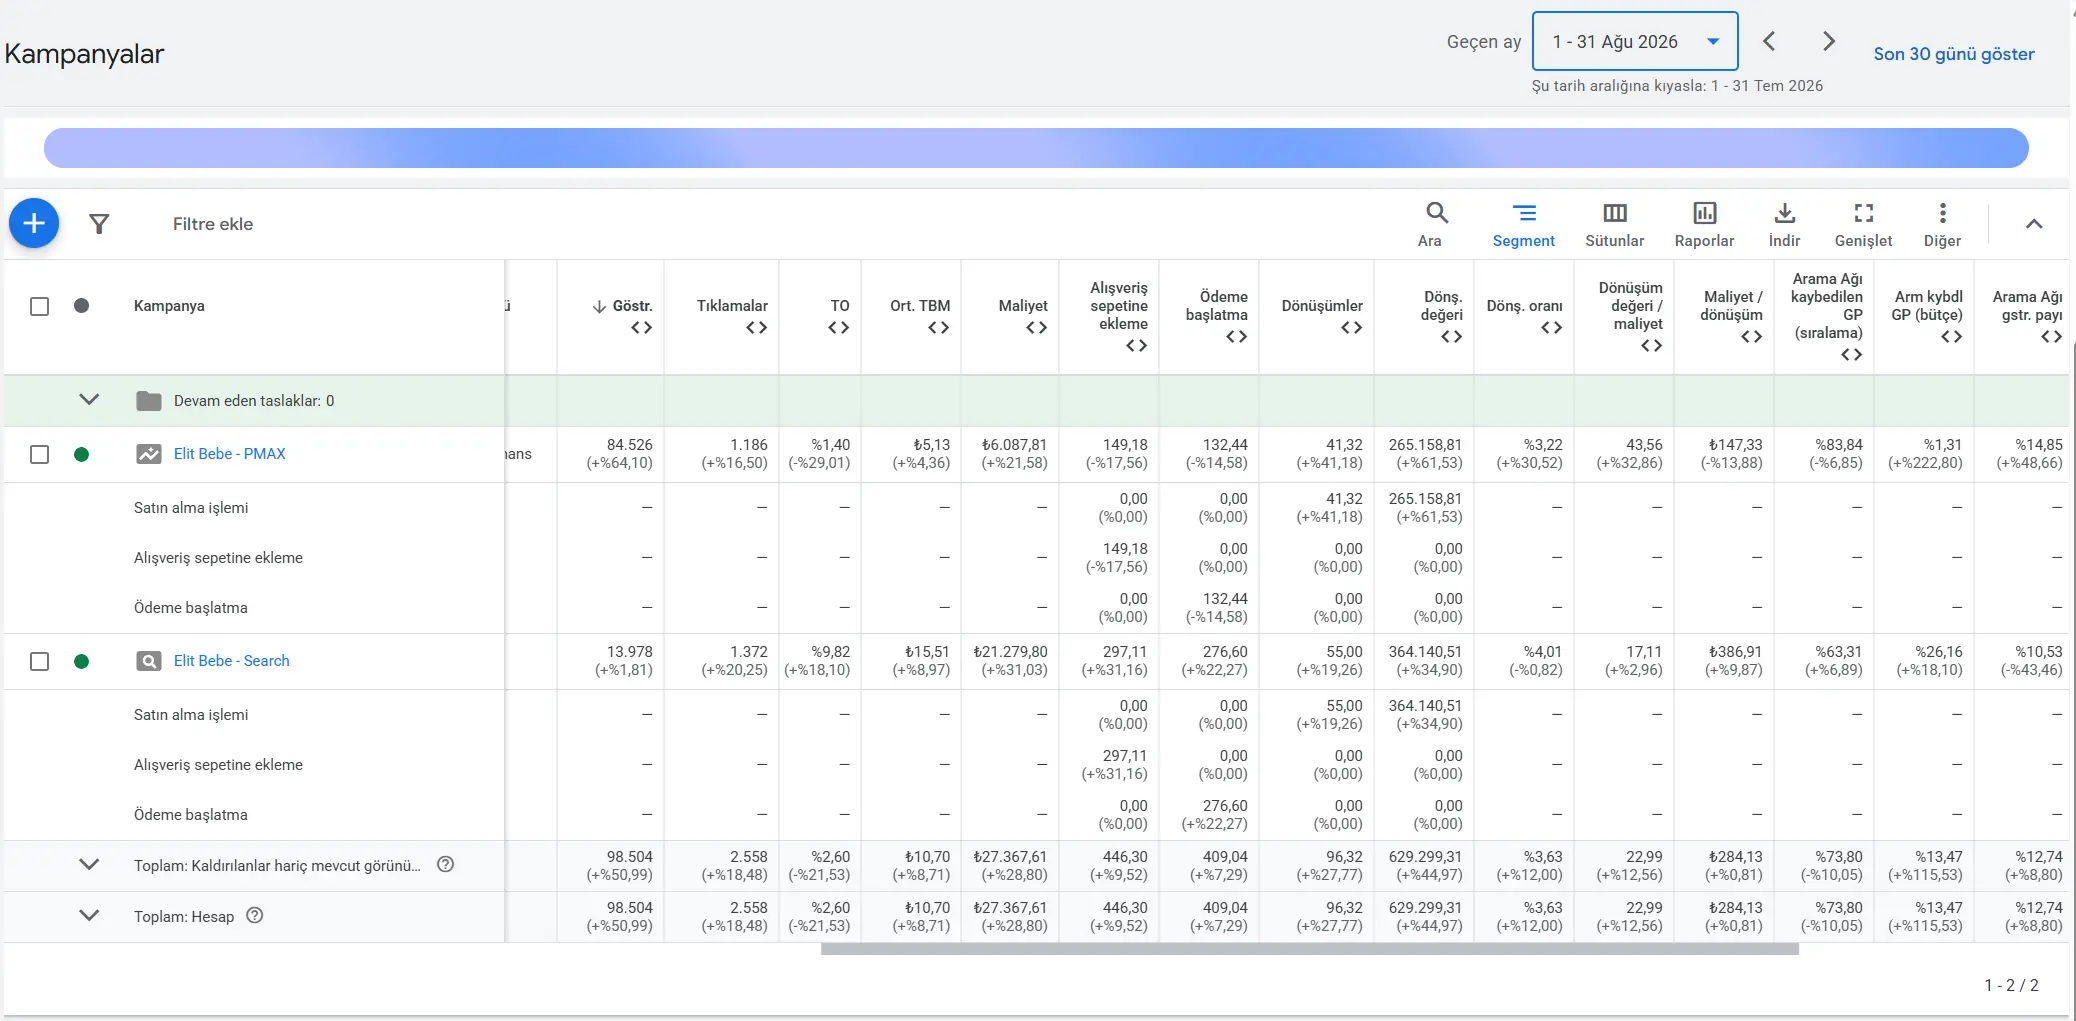Check the Elit Bebe - Search checkbox
Viewport: 2076px width, 1021px height.
point(39,661)
